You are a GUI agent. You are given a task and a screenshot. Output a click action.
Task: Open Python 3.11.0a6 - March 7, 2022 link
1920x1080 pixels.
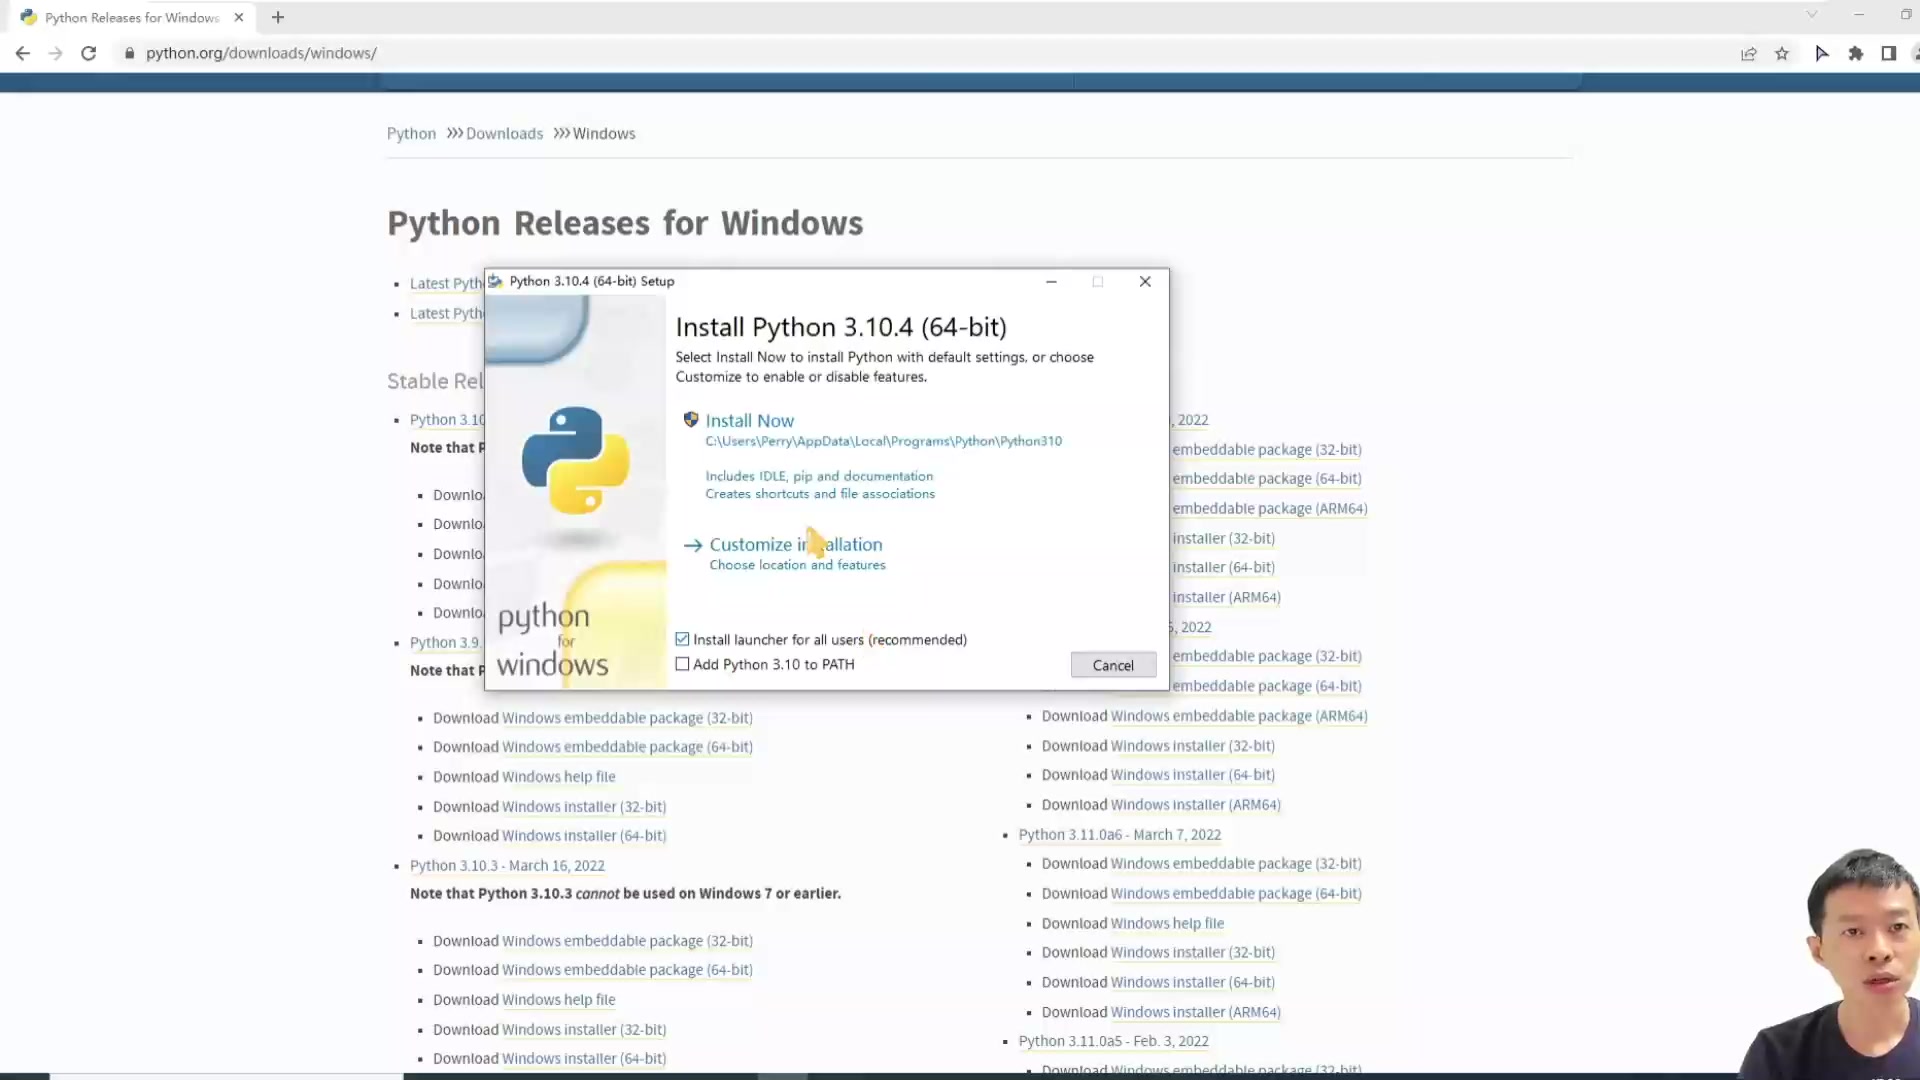[x=1119, y=835]
